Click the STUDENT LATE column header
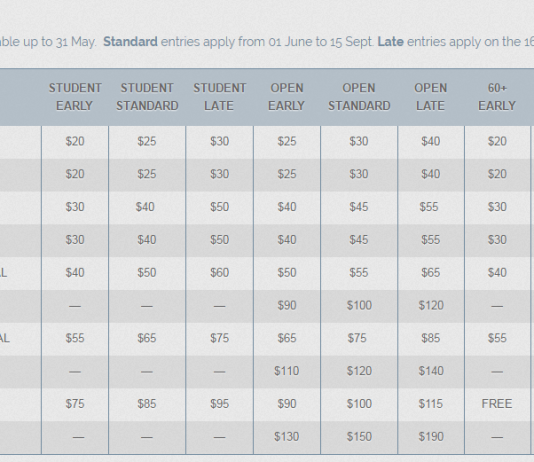 coord(220,97)
